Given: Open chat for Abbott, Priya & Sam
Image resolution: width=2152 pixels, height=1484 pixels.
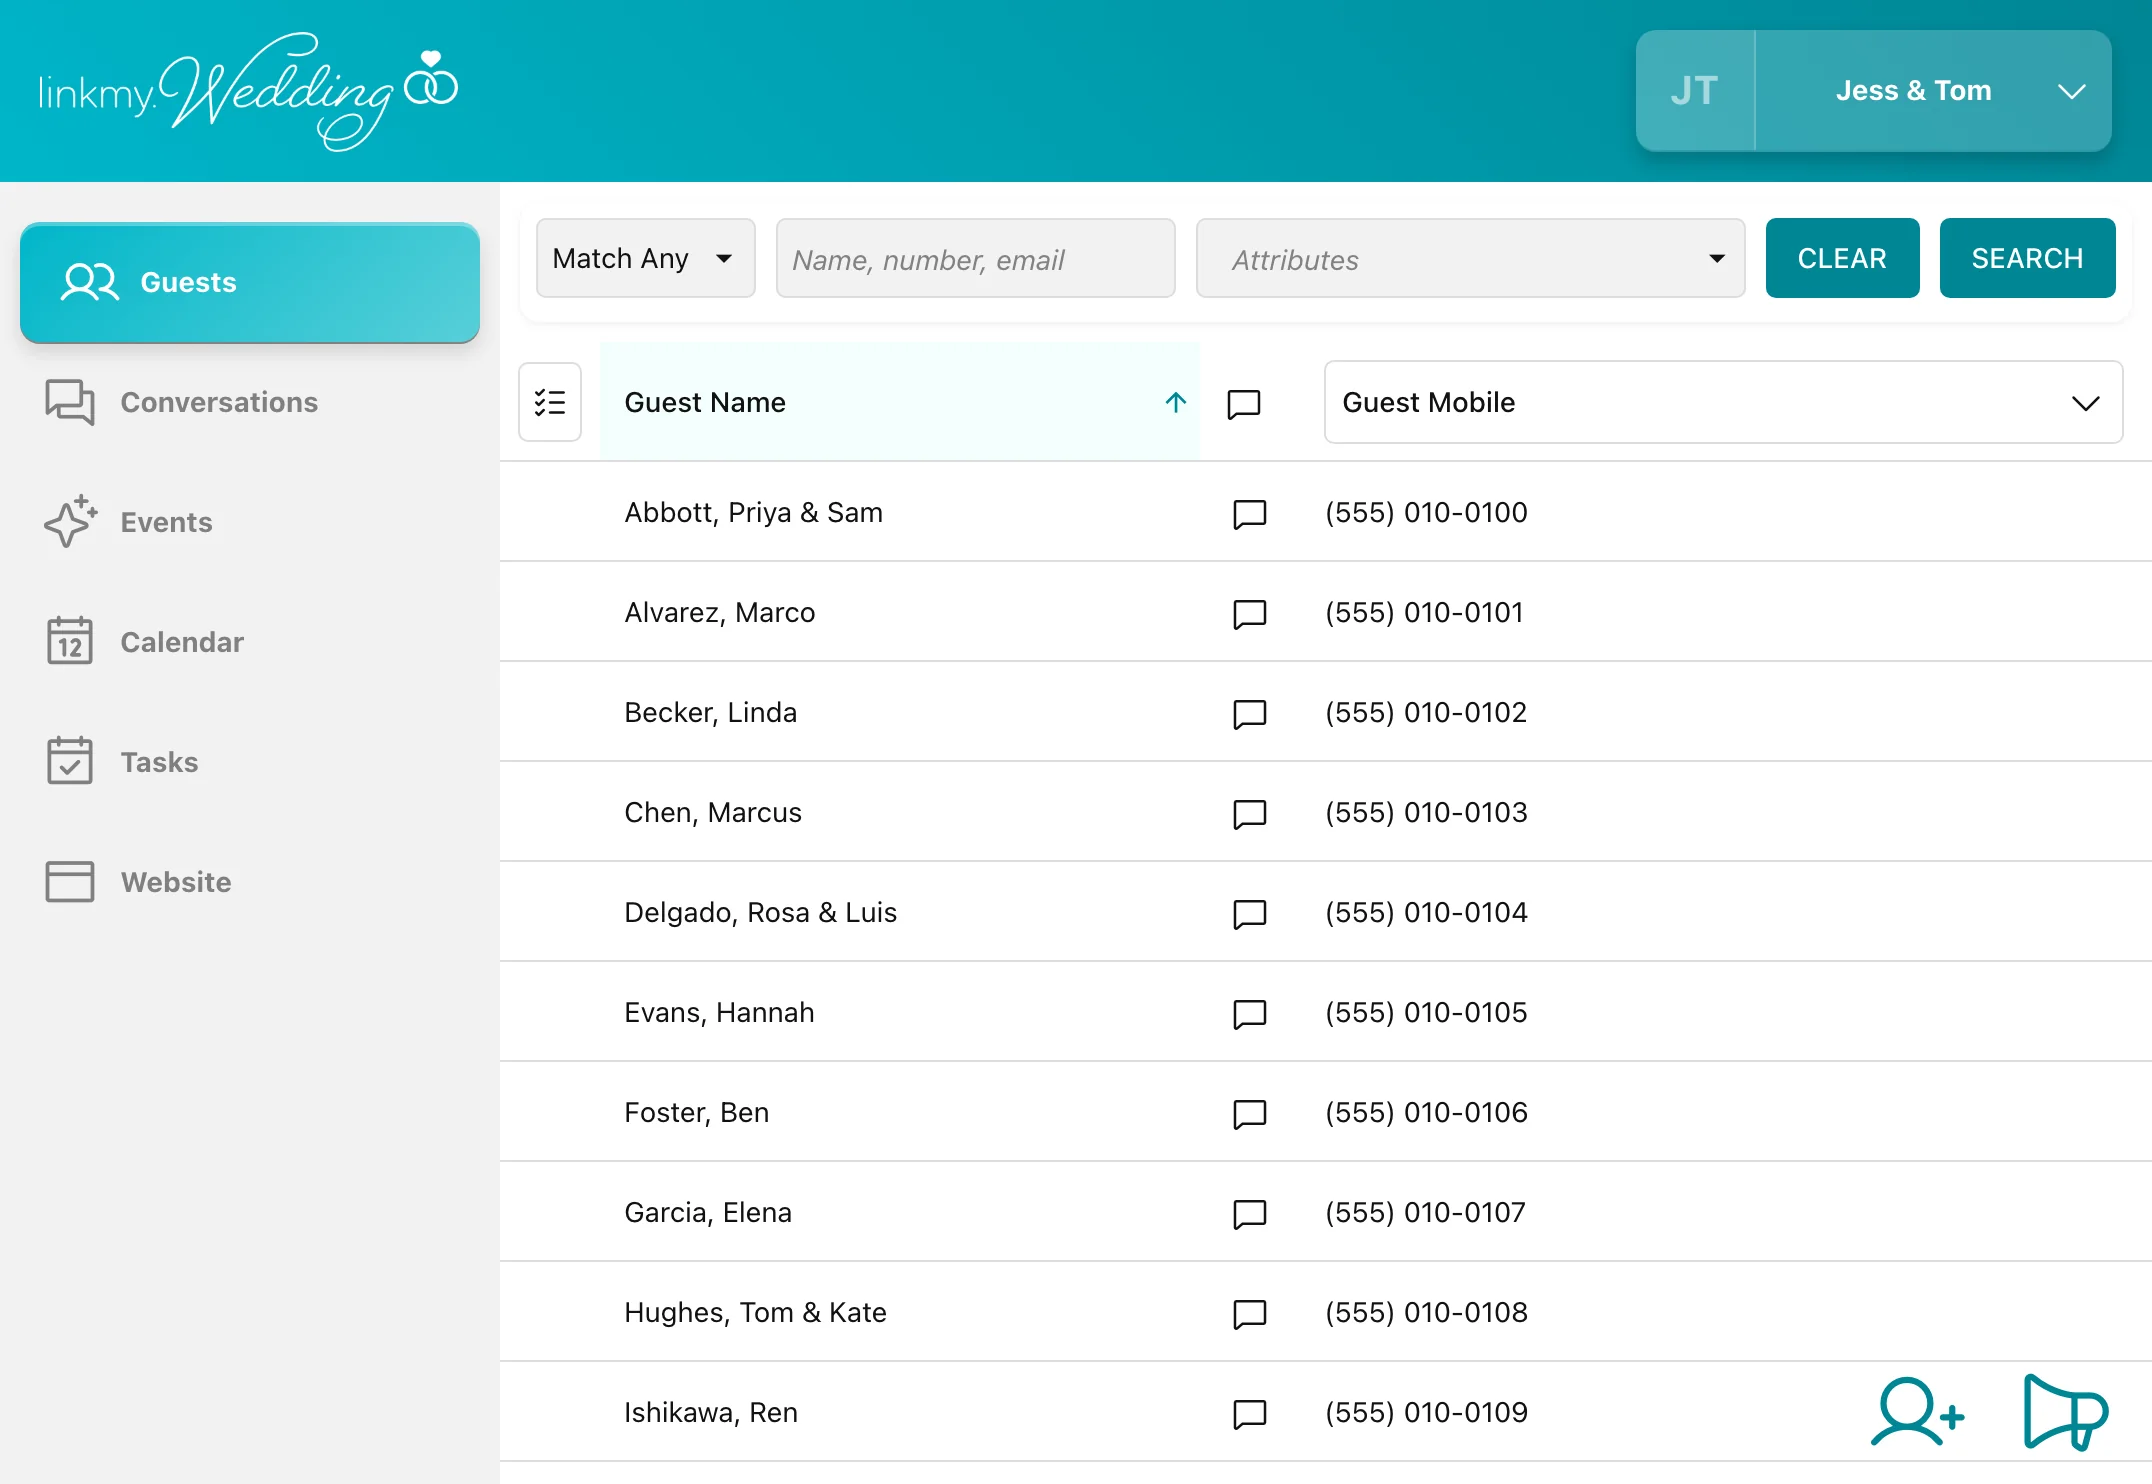Looking at the screenshot, I should point(1250,514).
